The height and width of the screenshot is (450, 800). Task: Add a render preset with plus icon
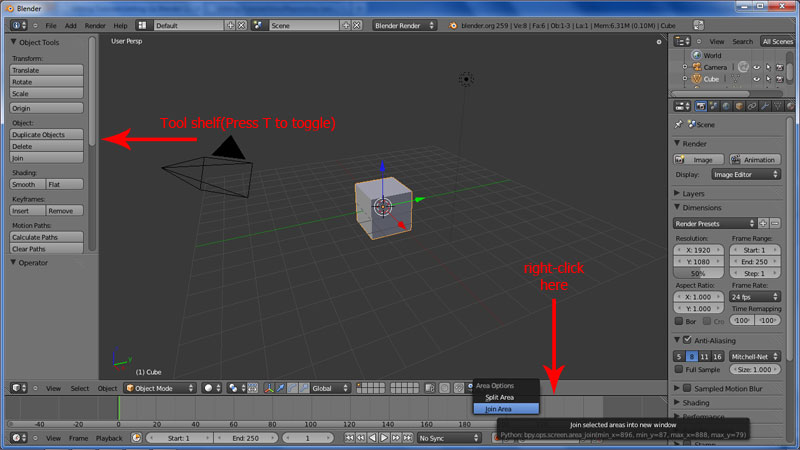pos(763,223)
